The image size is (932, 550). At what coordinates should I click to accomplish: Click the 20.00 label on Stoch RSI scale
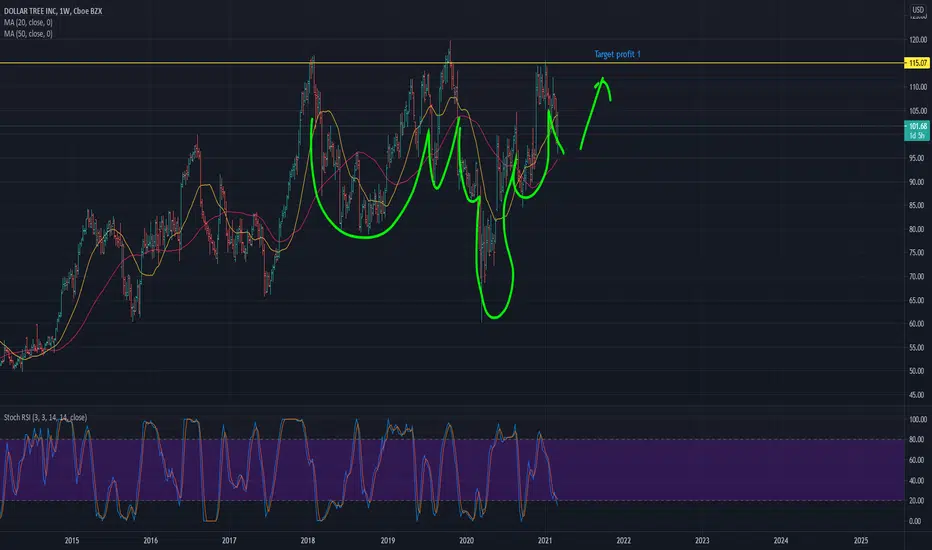coord(918,501)
